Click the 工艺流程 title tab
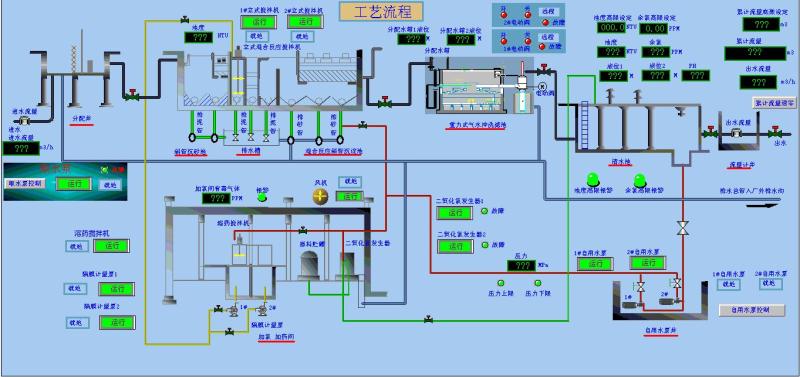The height and width of the screenshot is (377, 800). 382,11
